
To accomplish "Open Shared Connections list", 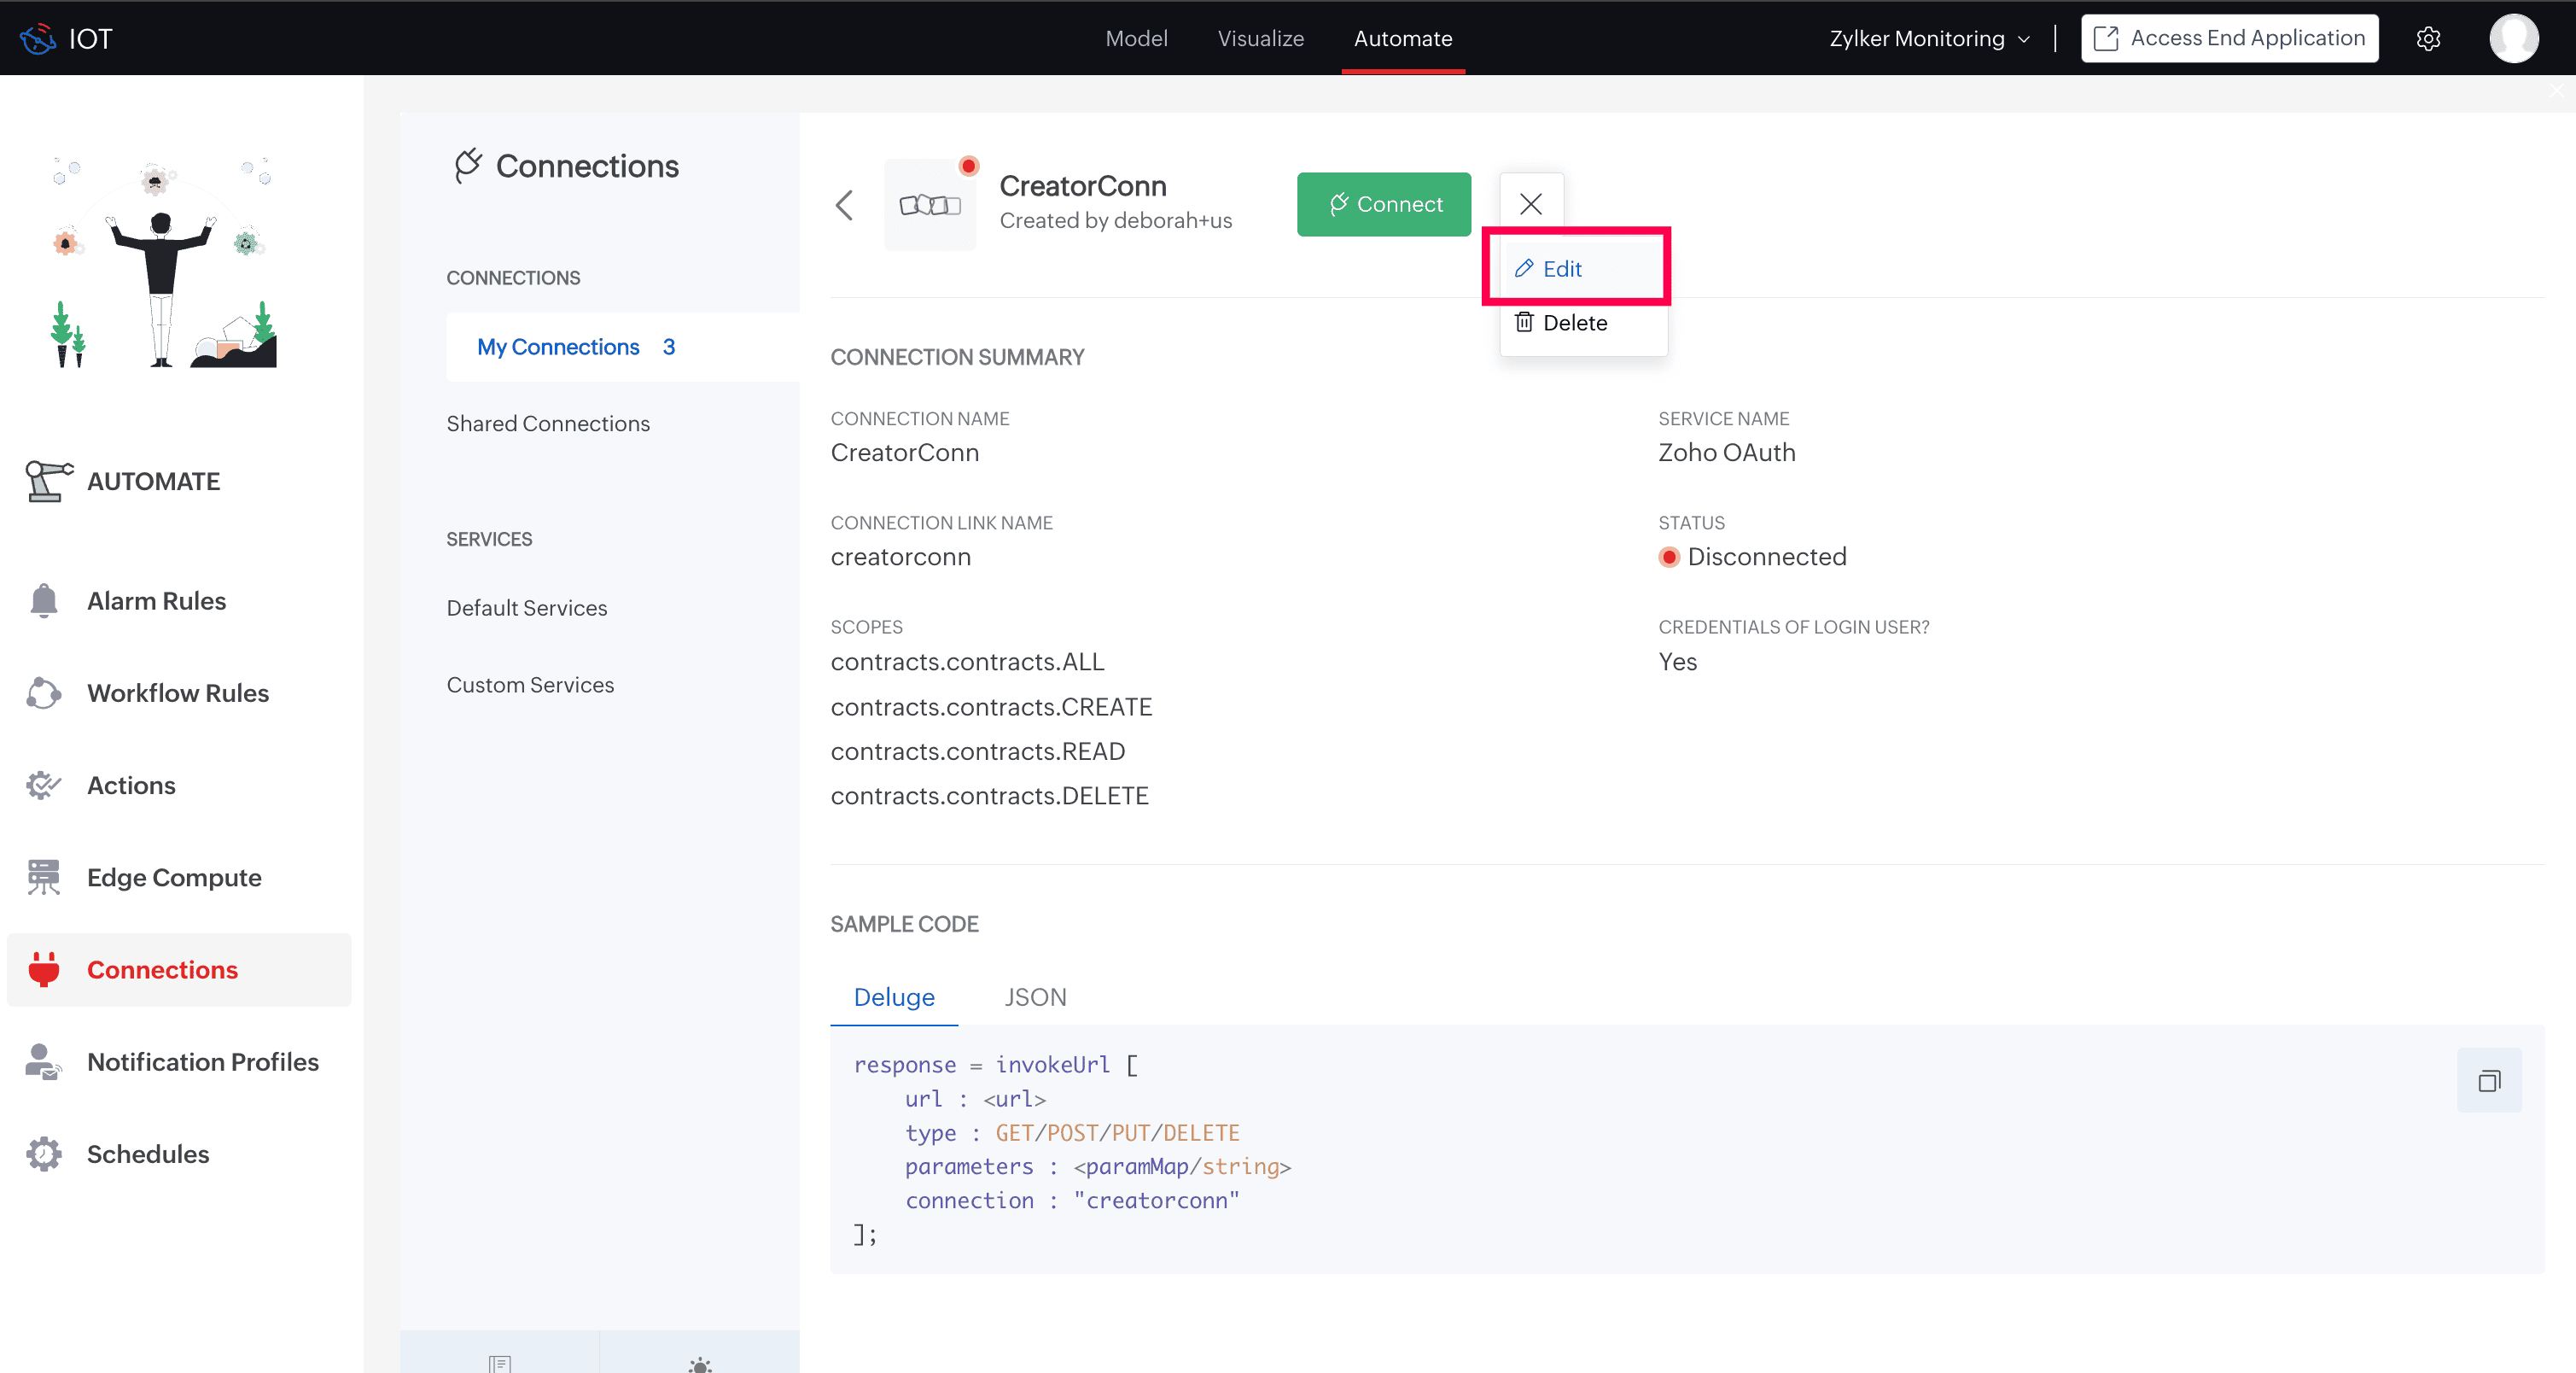I will point(548,423).
